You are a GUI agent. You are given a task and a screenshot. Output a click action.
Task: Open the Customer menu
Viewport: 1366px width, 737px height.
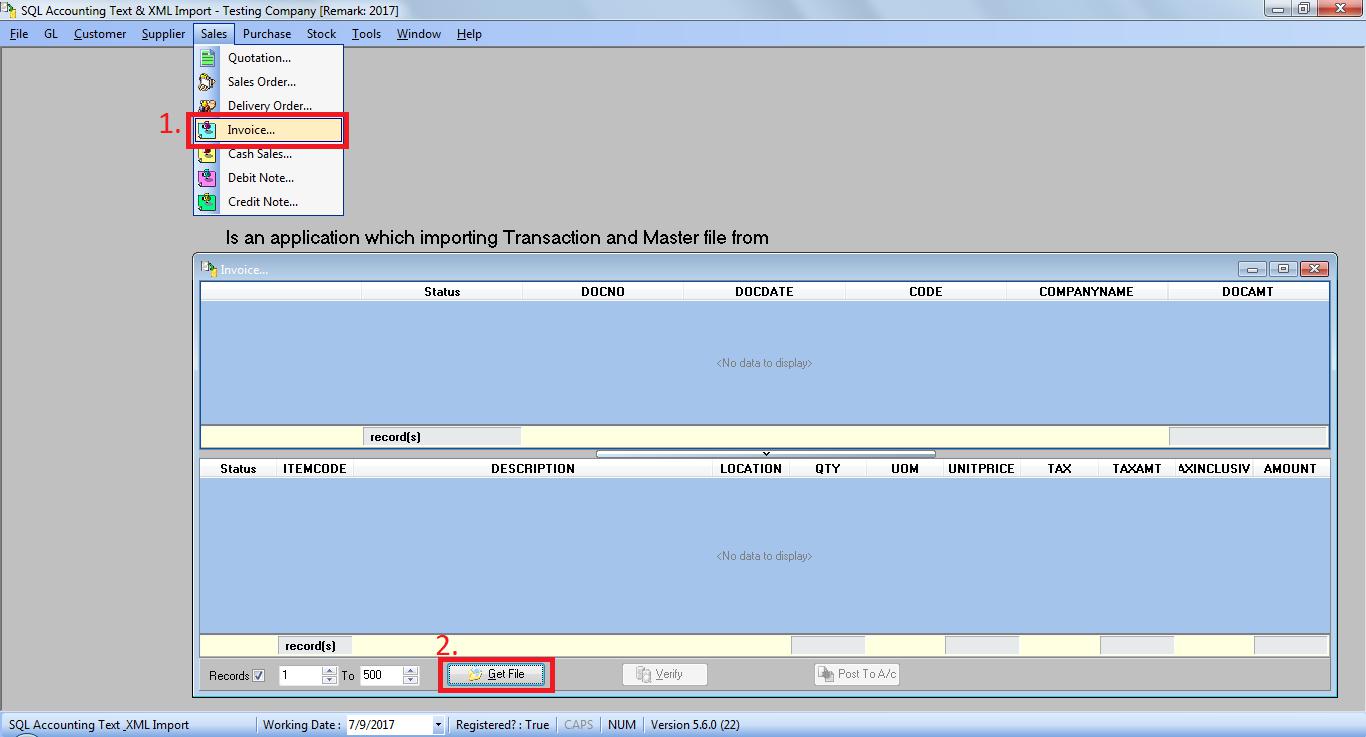coord(100,33)
